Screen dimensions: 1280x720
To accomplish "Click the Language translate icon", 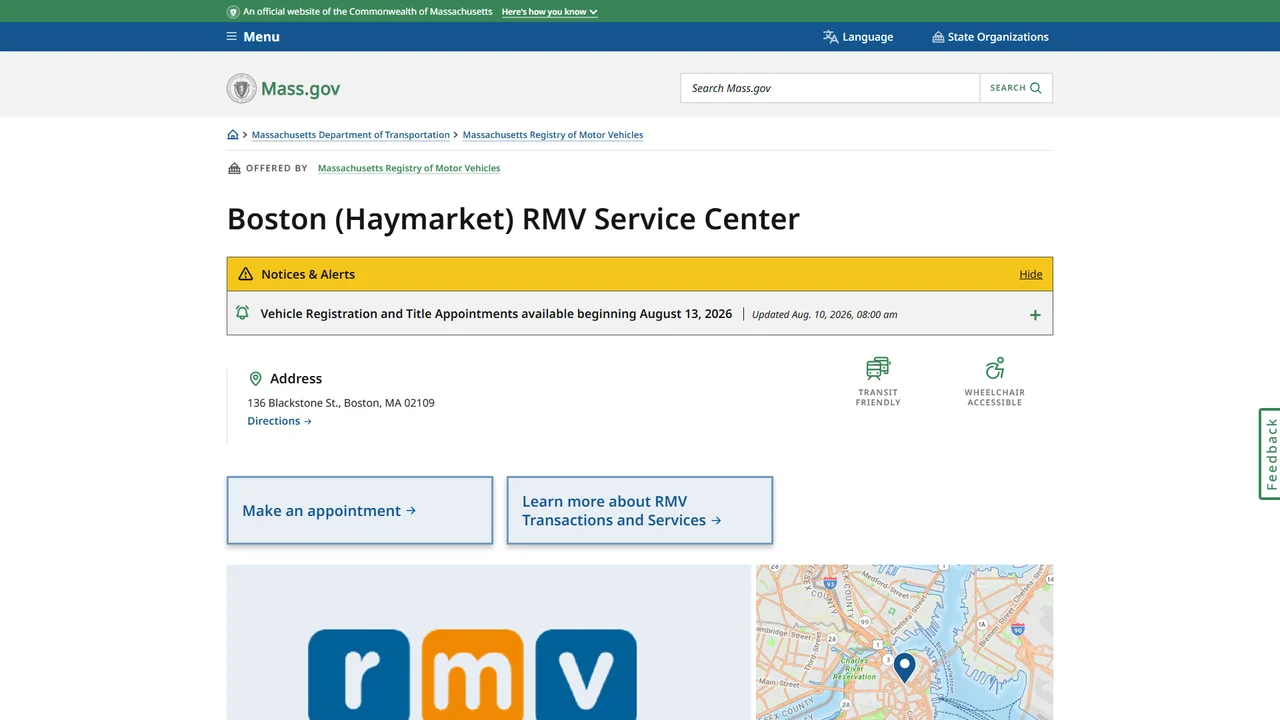I will [830, 37].
